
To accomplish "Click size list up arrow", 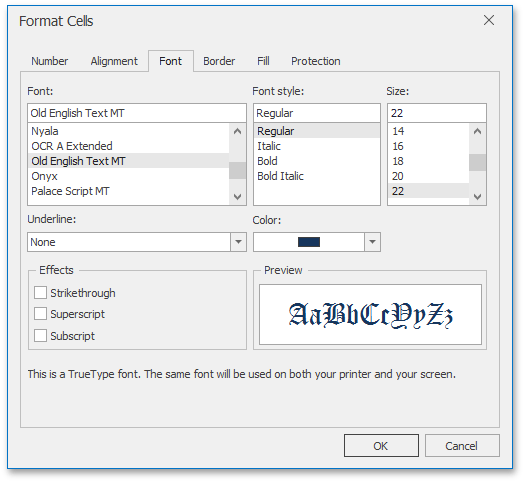I will pyautogui.click(x=477, y=131).
